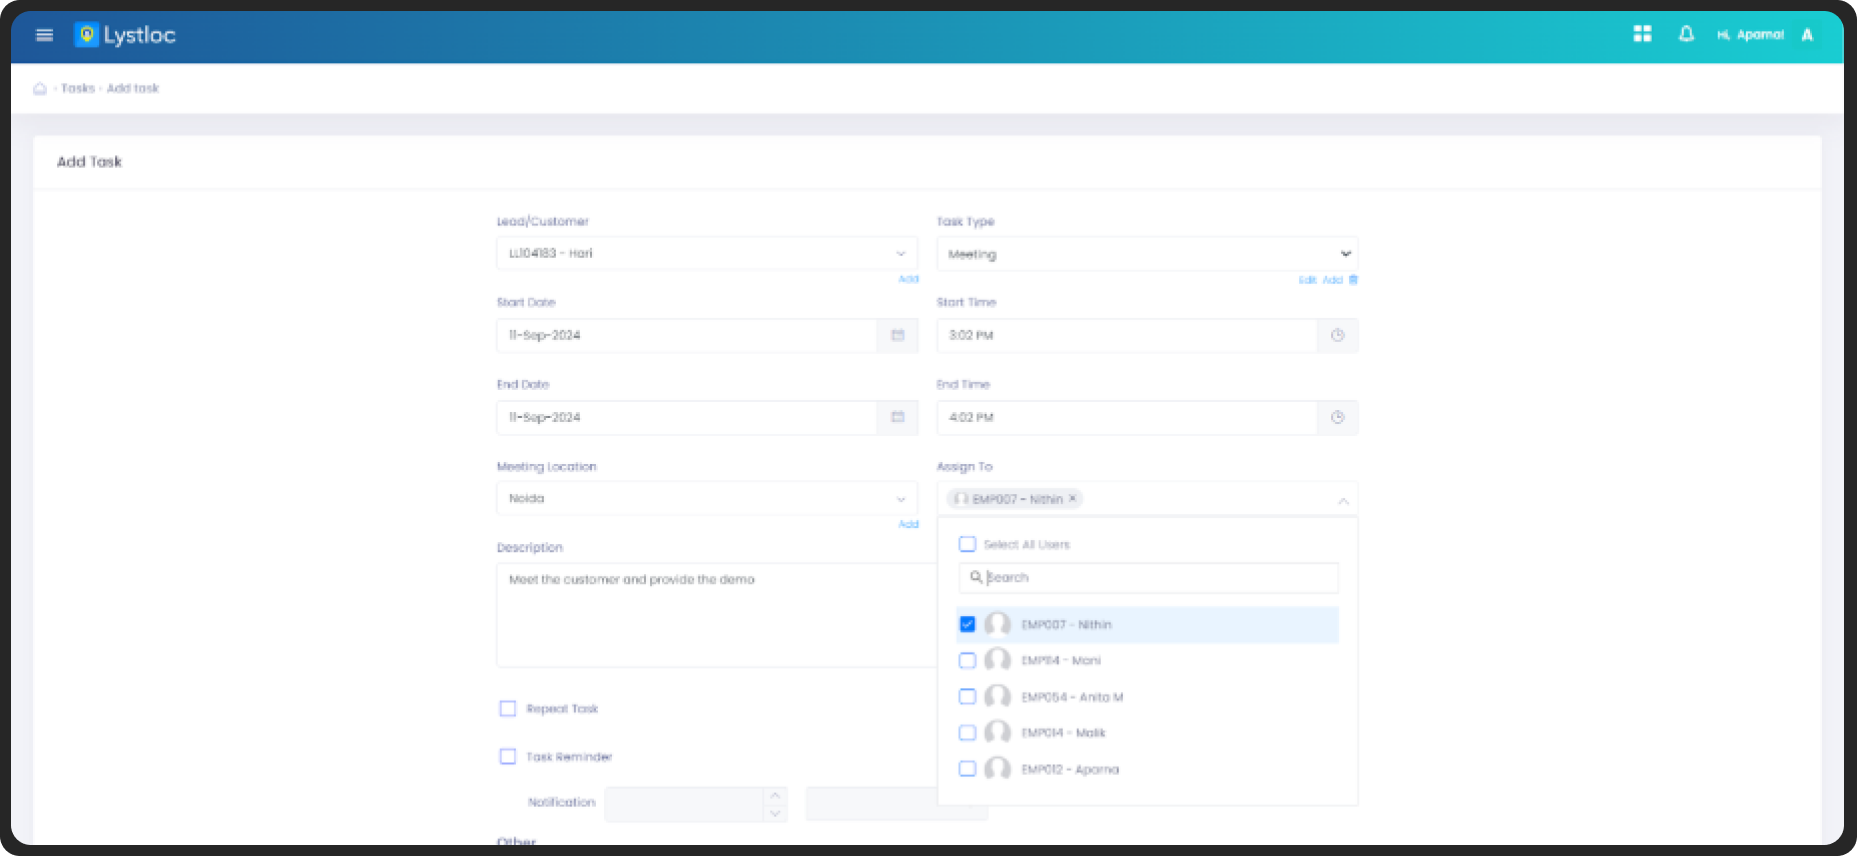
Task: Open the End Time clock picker
Action: [x=1337, y=418]
